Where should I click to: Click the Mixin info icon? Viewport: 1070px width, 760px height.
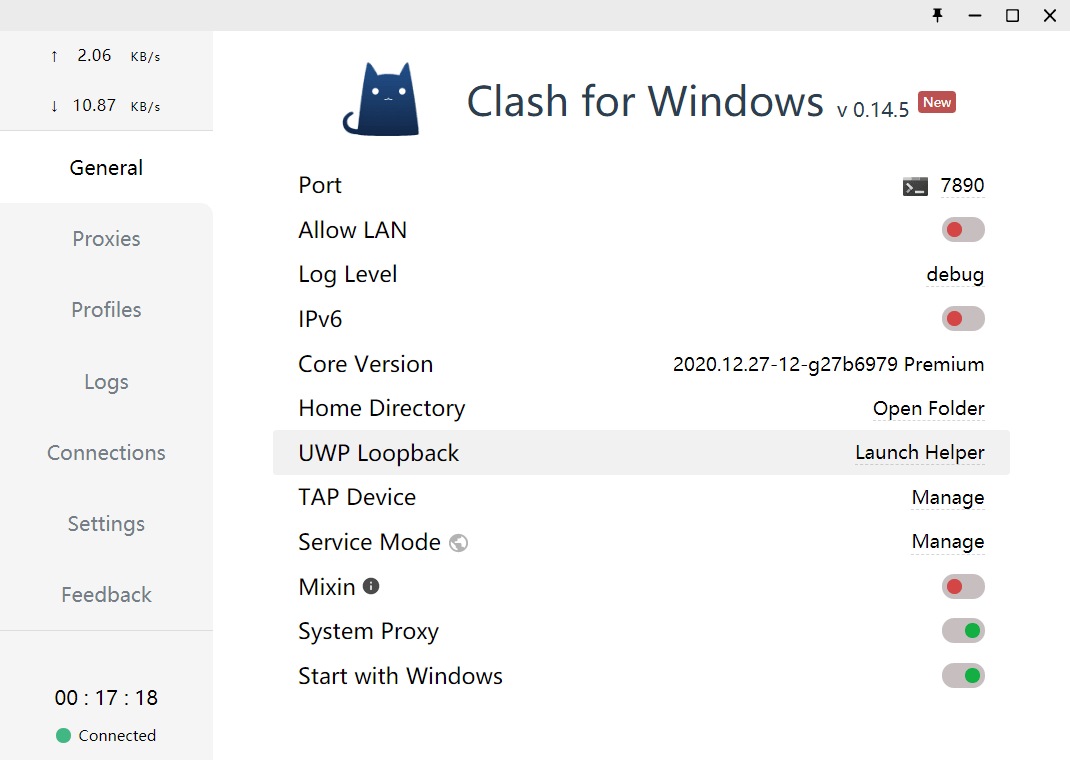tap(371, 587)
